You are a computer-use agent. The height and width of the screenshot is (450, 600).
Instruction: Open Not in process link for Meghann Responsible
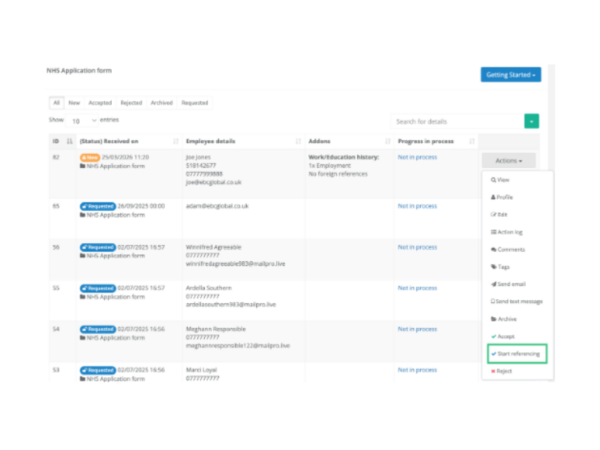pos(417,329)
